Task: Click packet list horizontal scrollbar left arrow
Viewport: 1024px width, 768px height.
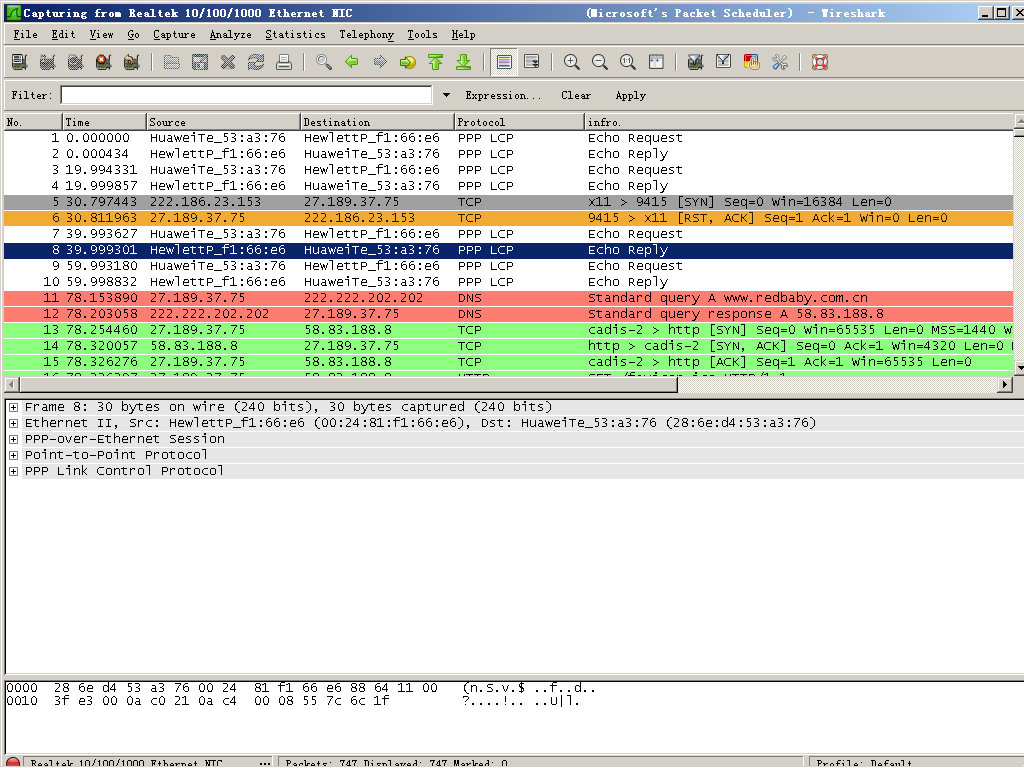Action: [x=11, y=385]
